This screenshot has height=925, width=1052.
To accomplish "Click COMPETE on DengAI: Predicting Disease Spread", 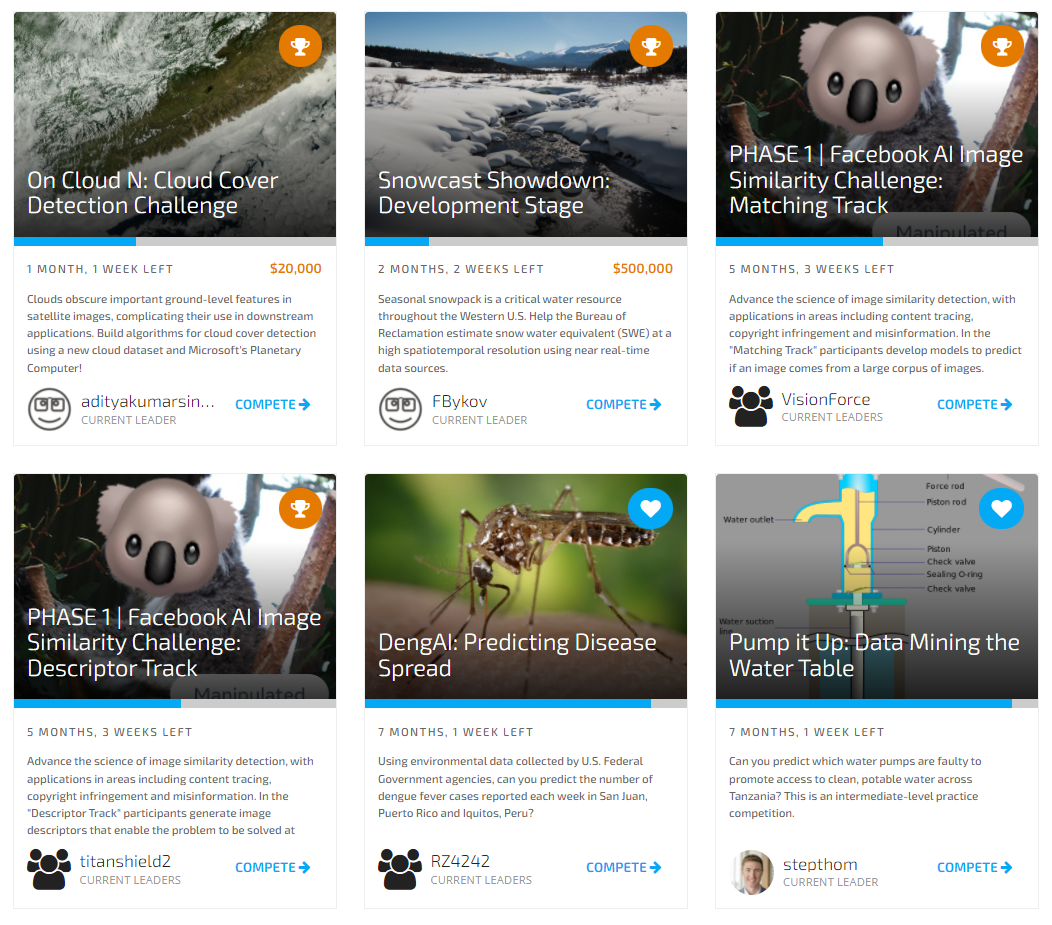I will 623,867.
